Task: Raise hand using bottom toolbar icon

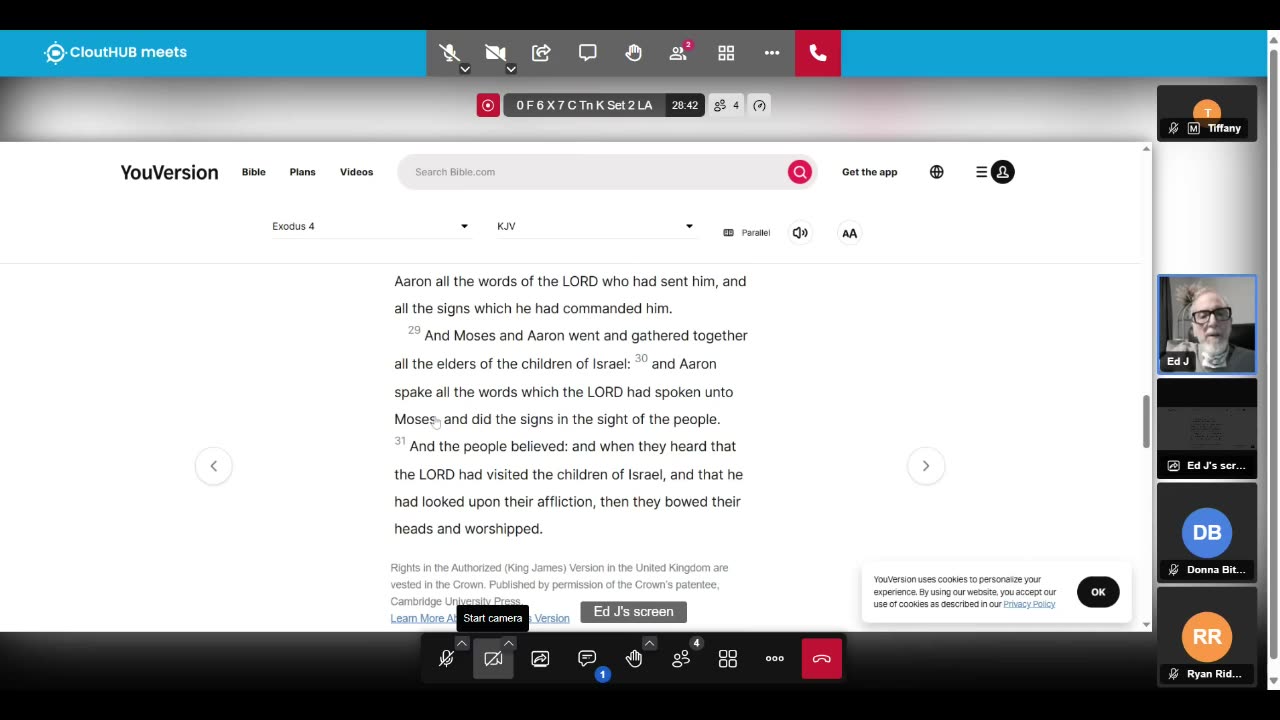Action: [x=634, y=659]
